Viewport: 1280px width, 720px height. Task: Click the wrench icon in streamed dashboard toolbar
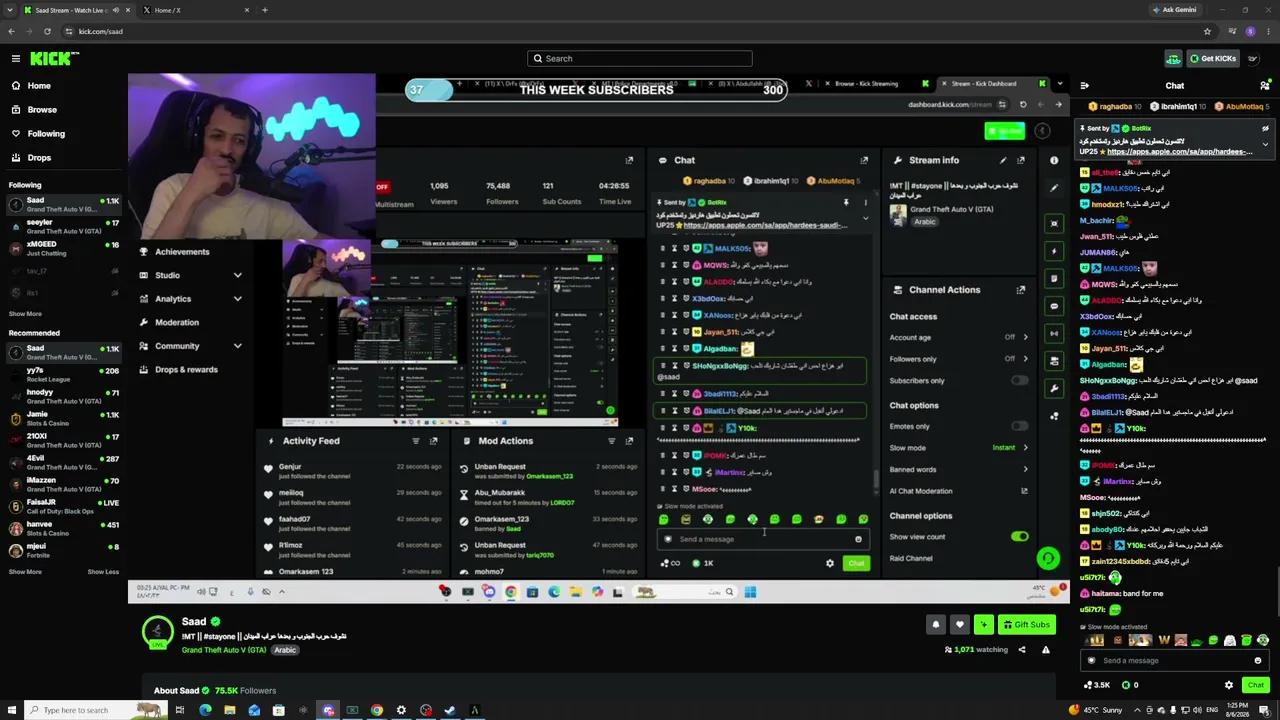pos(1054,389)
